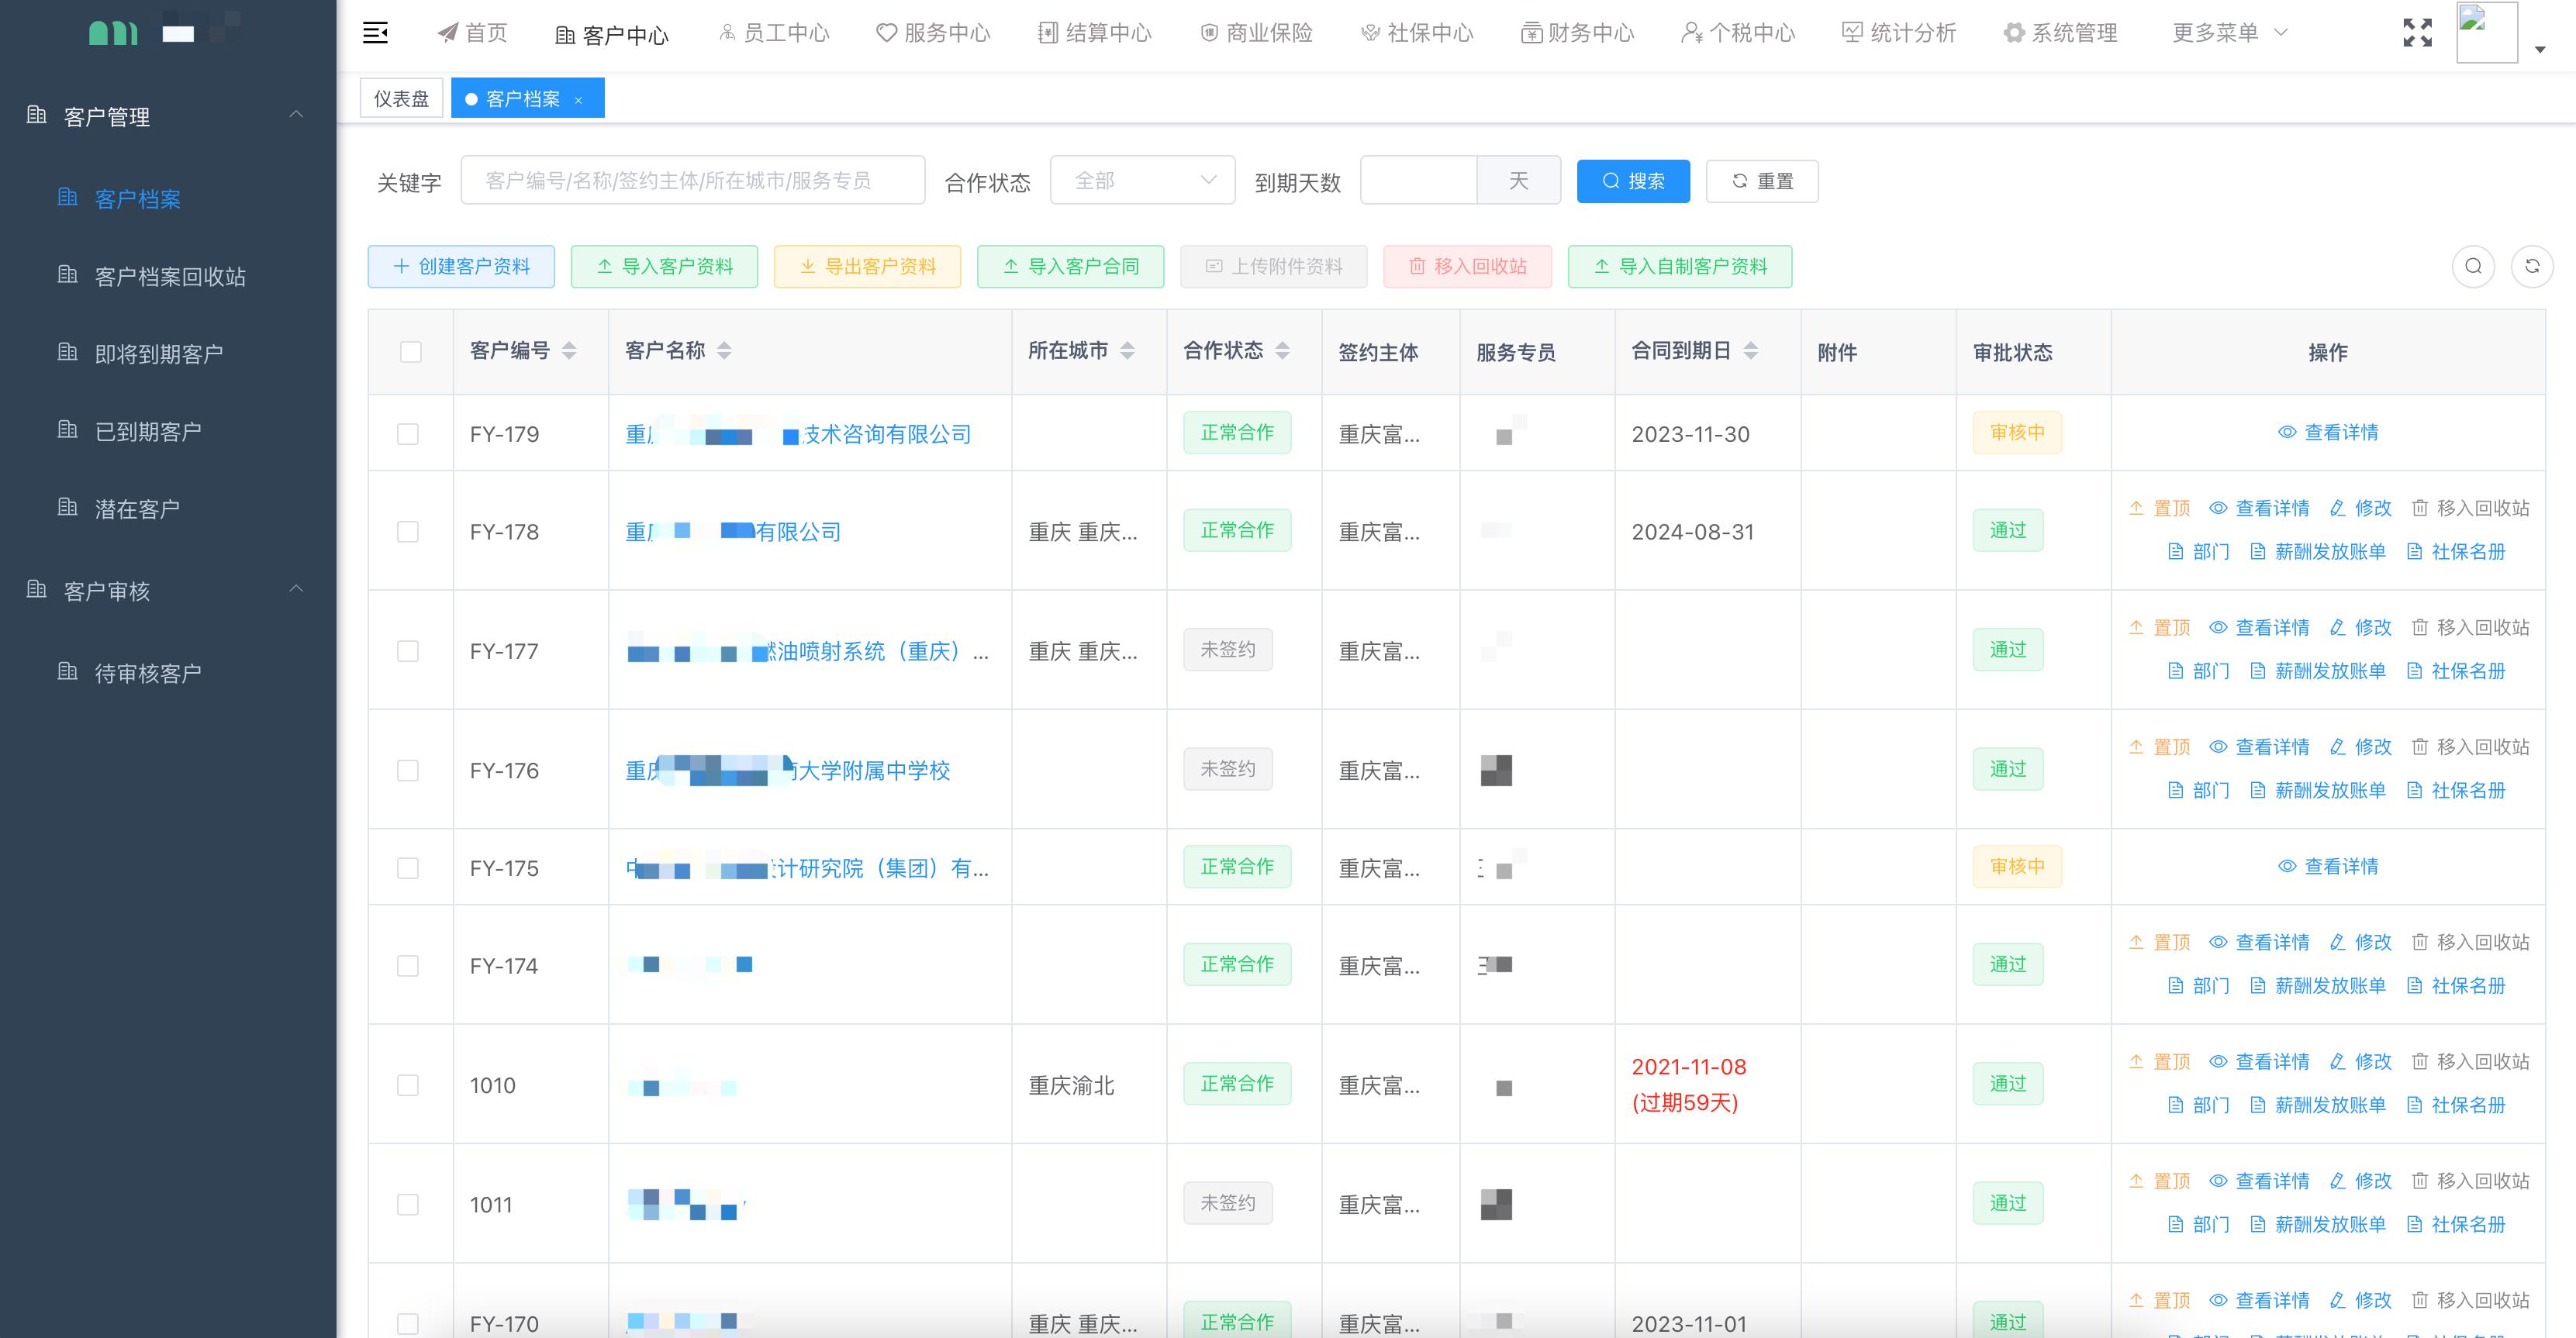The width and height of the screenshot is (2576, 1338).
Task: Click the 搜索 search button
Action: coord(1632,180)
